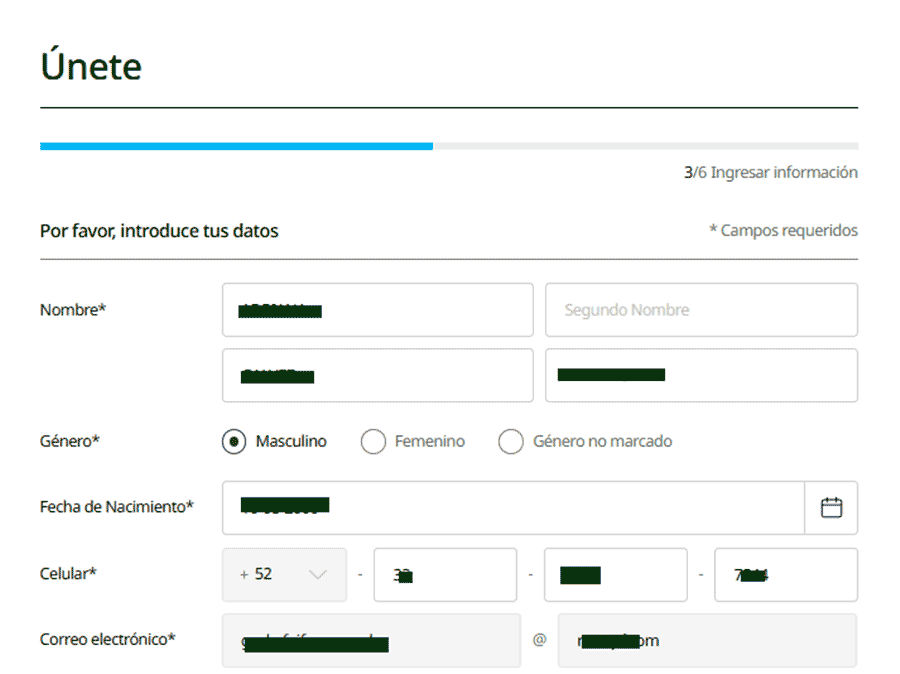Viewport: 900px width, 674px height.
Task: Click the first surname input field
Action: 377,375
